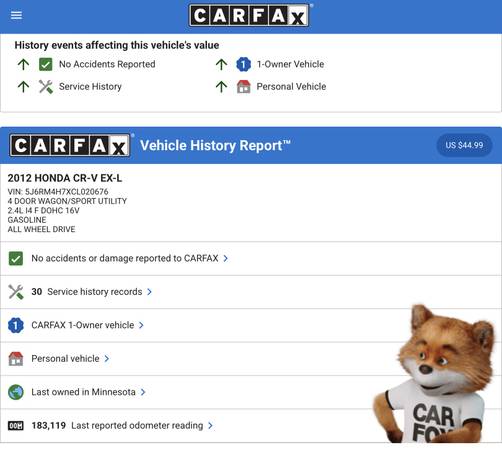Click the odometer icon beside 183,119
This screenshot has height=450, width=502.
pos(16,426)
